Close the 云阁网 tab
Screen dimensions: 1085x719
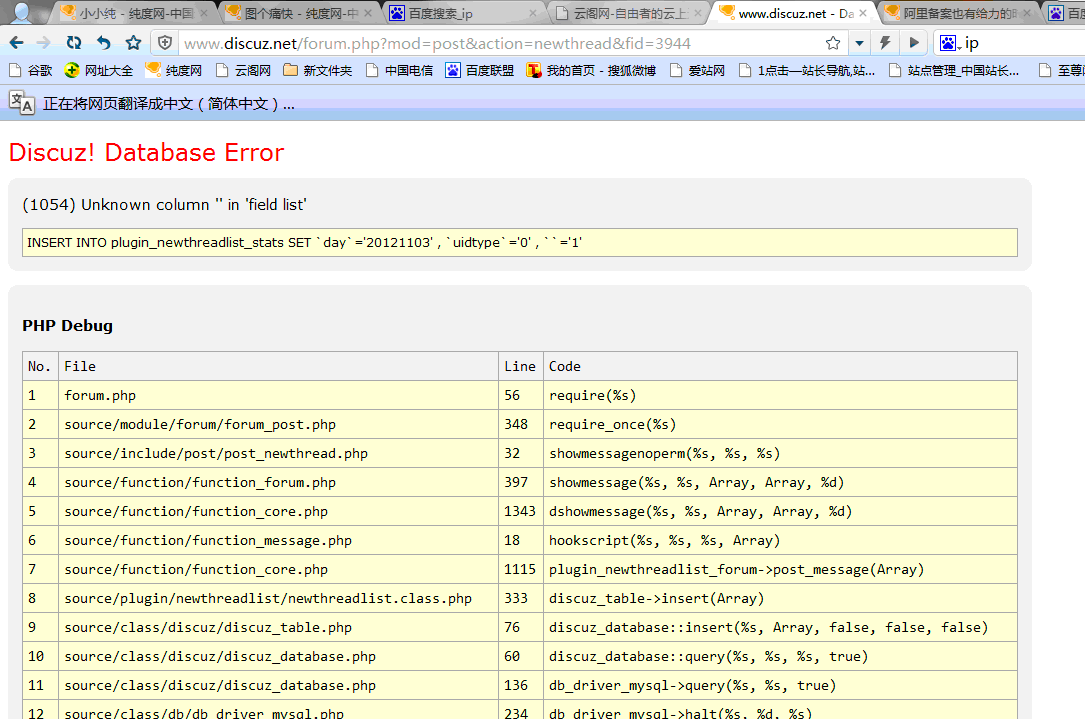tap(698, 13)
